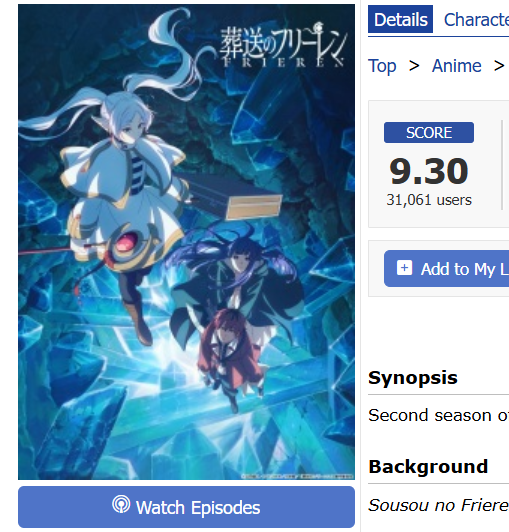This screenshot has height=532, width=509.
Task: Click the Synopsis heading
Action: pyautogui.click(x=413, y=378)
